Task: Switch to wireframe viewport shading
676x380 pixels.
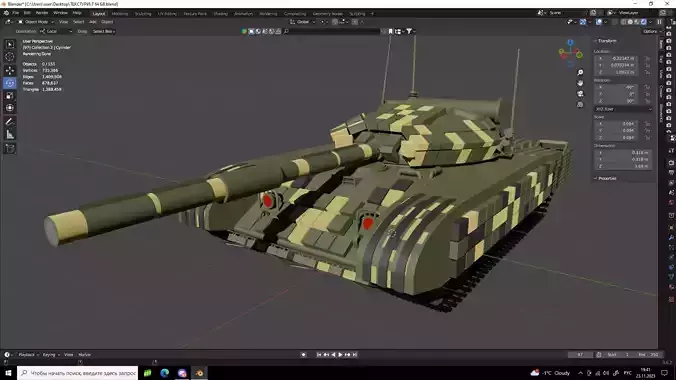Action: pos(624,22)
